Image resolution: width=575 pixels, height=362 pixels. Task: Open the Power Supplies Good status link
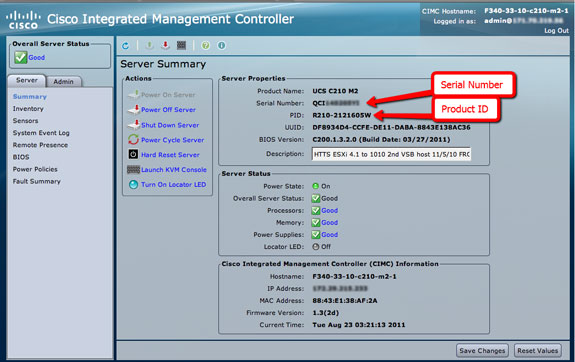[330, 235]
